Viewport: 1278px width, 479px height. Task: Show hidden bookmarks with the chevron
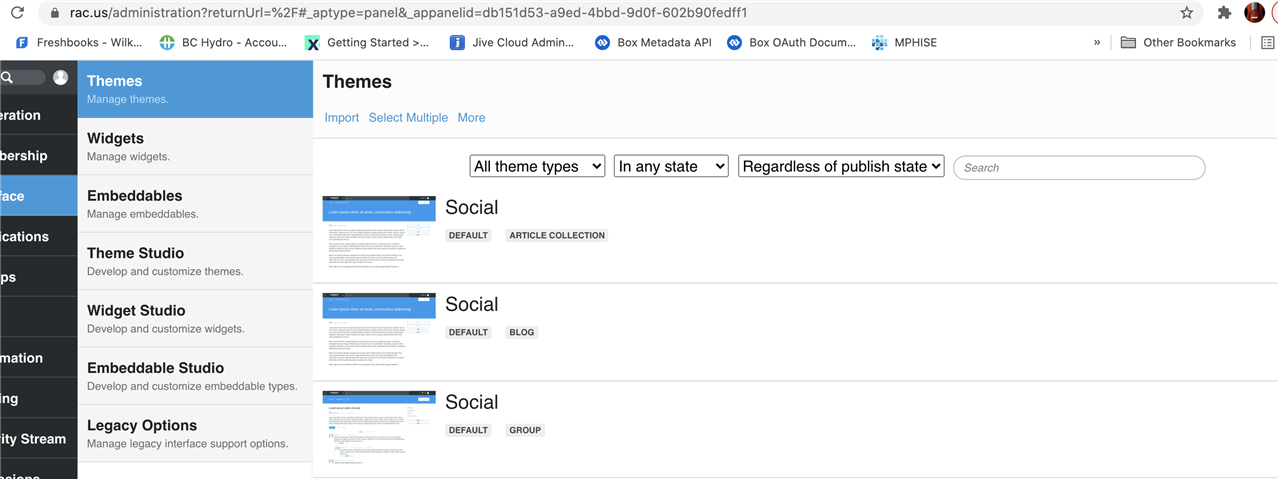pyautogui.click(x=1097, y=42)
